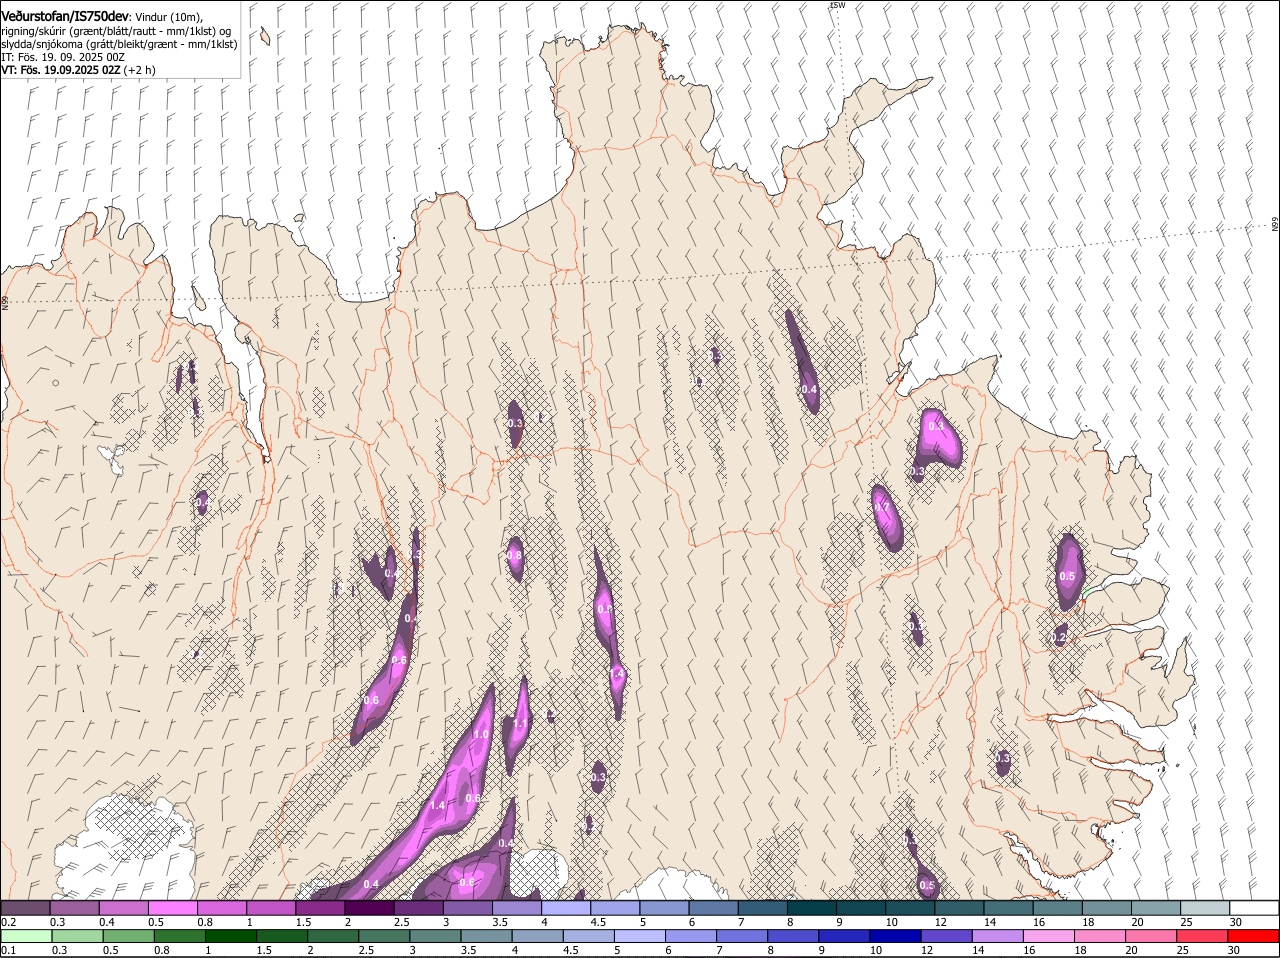This screenshot has width=1280, height=958.
Task: Click the pale green 0.1–0.3 swatch in lower legend
Action: [x=25, y=936]
